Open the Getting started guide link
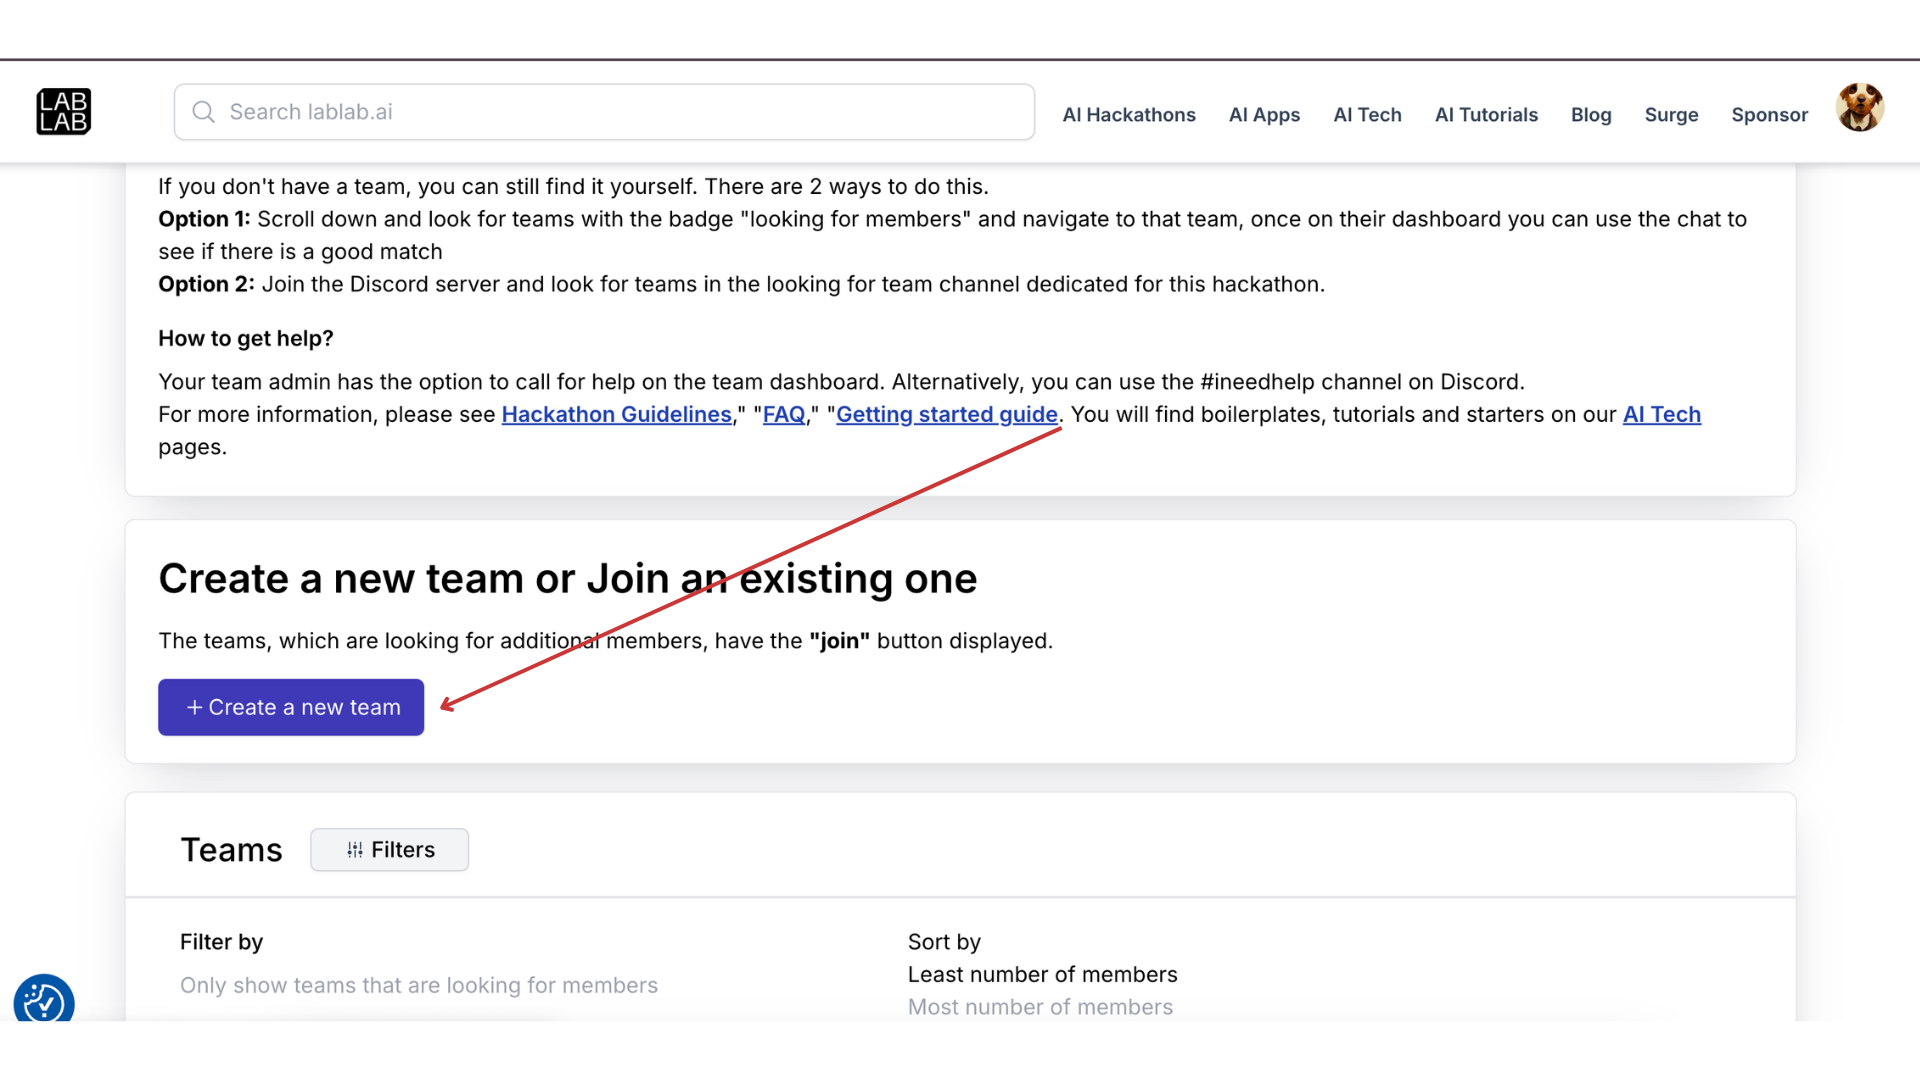This screenshot has height=1080, width=1920. click(x=946, y=414)
